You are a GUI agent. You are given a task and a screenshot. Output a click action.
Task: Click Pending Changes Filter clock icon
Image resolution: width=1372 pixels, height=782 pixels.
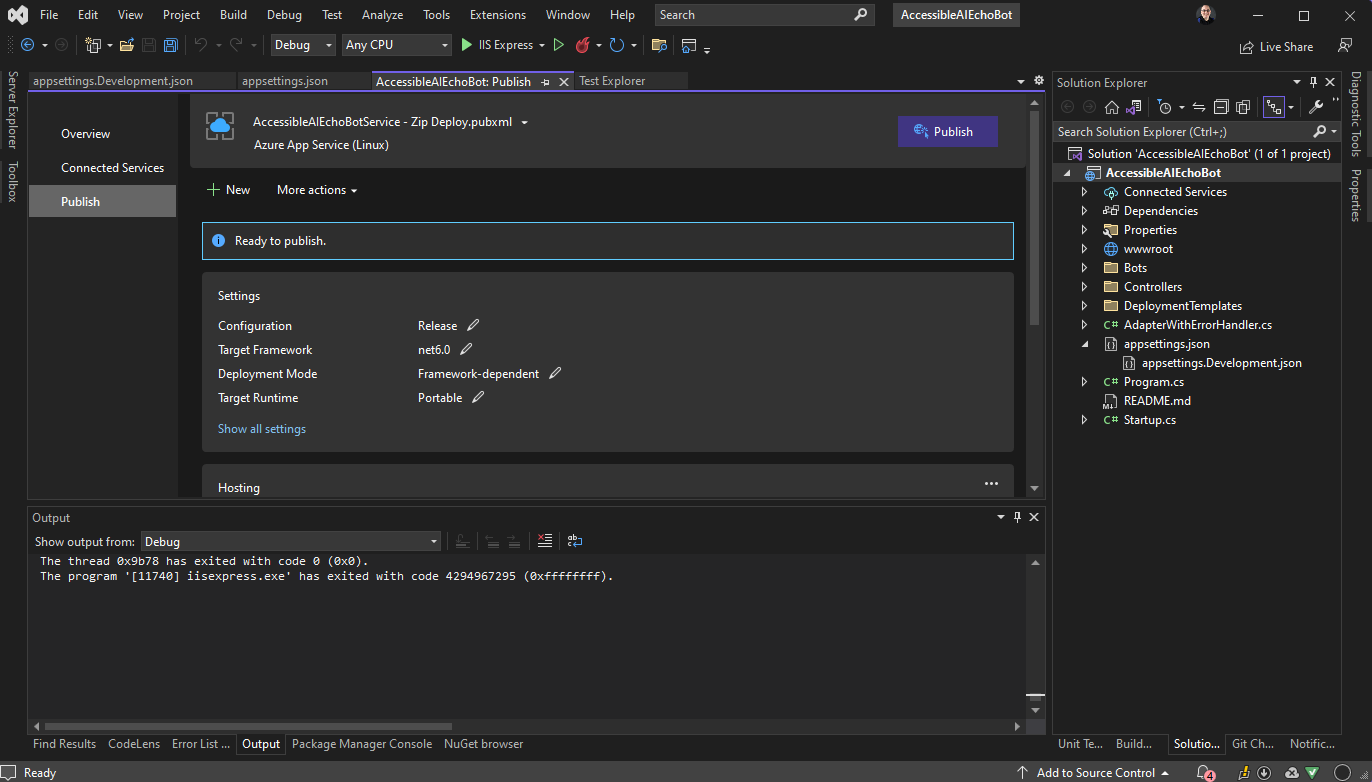coord(1164,107)
